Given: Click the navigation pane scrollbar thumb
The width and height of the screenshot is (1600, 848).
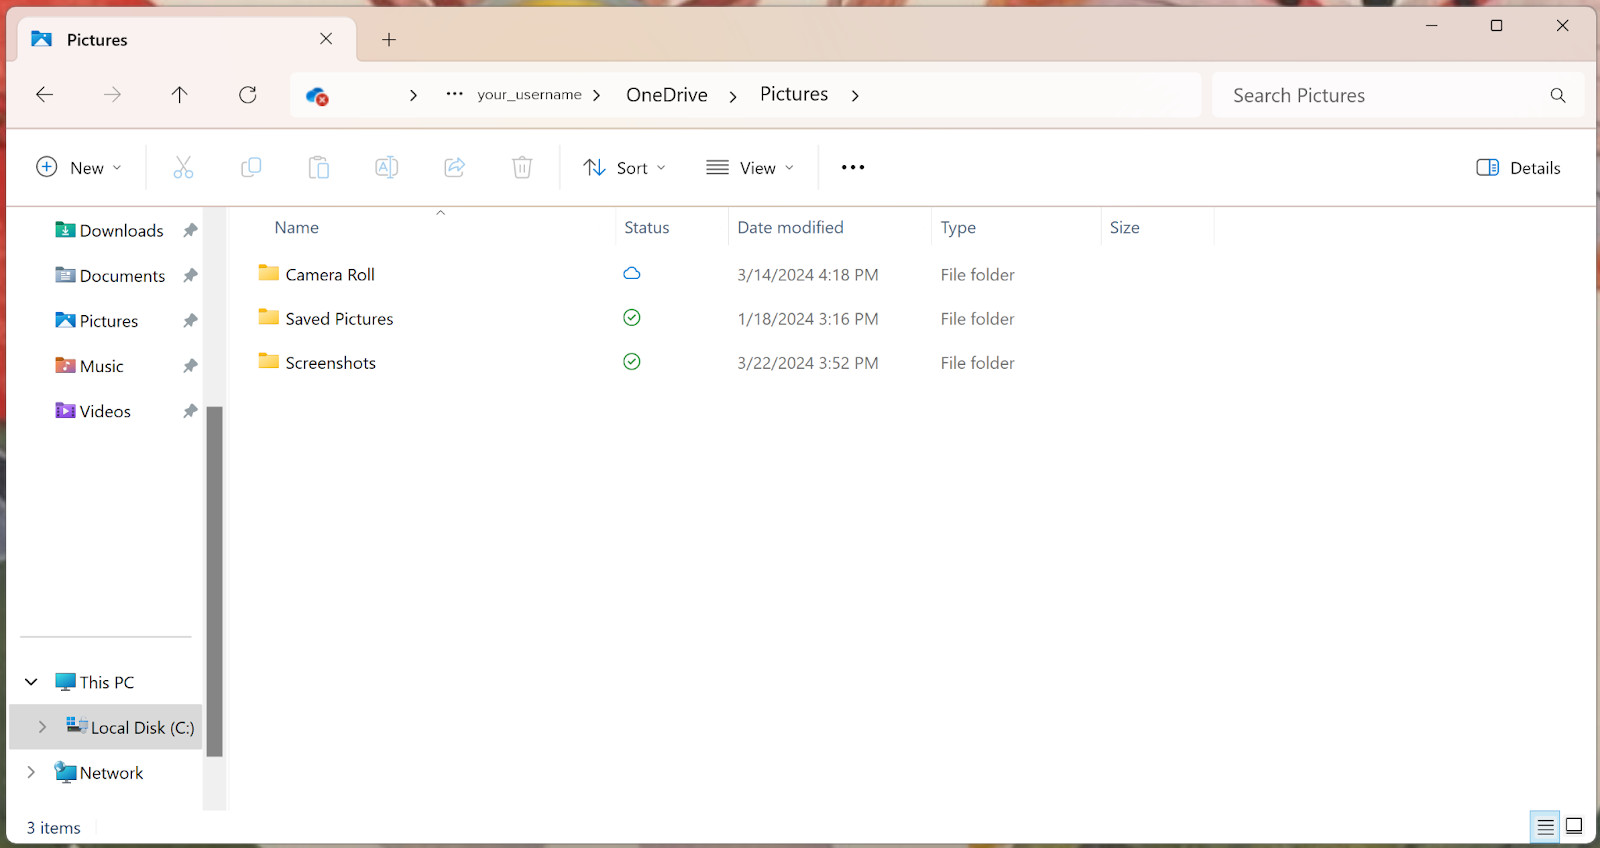Looking at the screenshot, I should [x=214, y=581].
